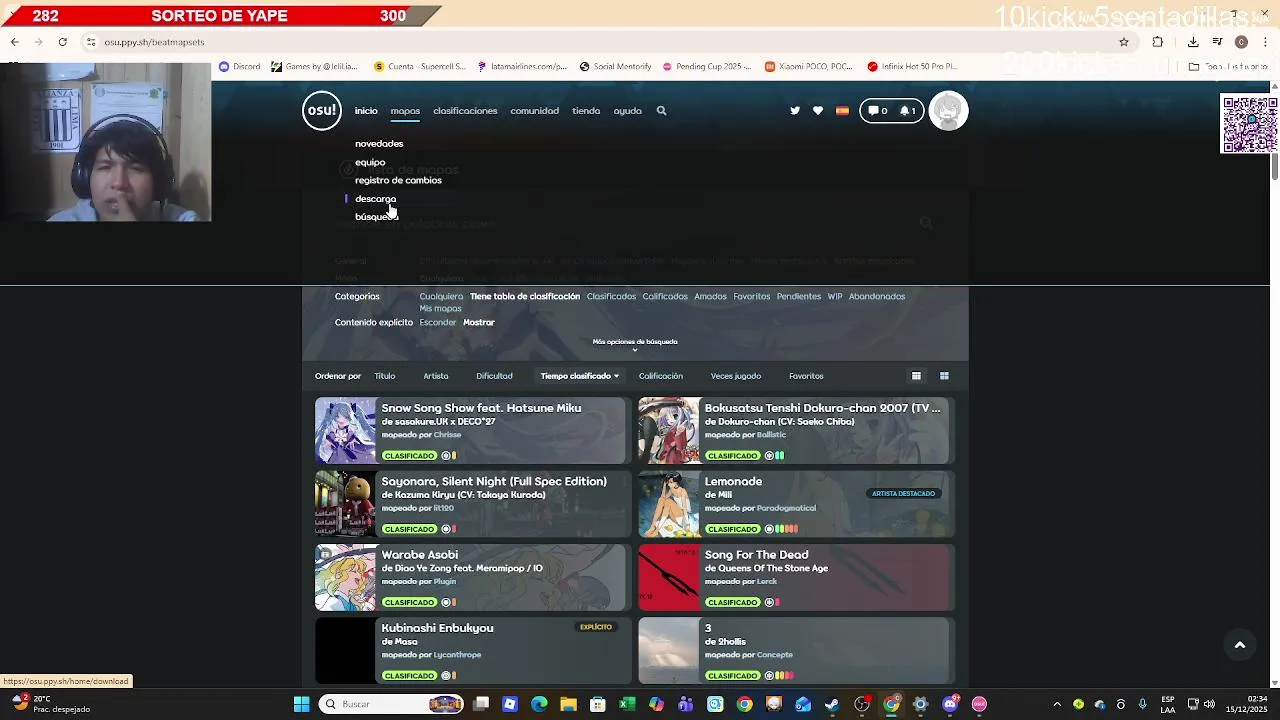Choose registro de cambios entry
The height and width of the screenshot is (720, 1280).
(x=398, y=181)
